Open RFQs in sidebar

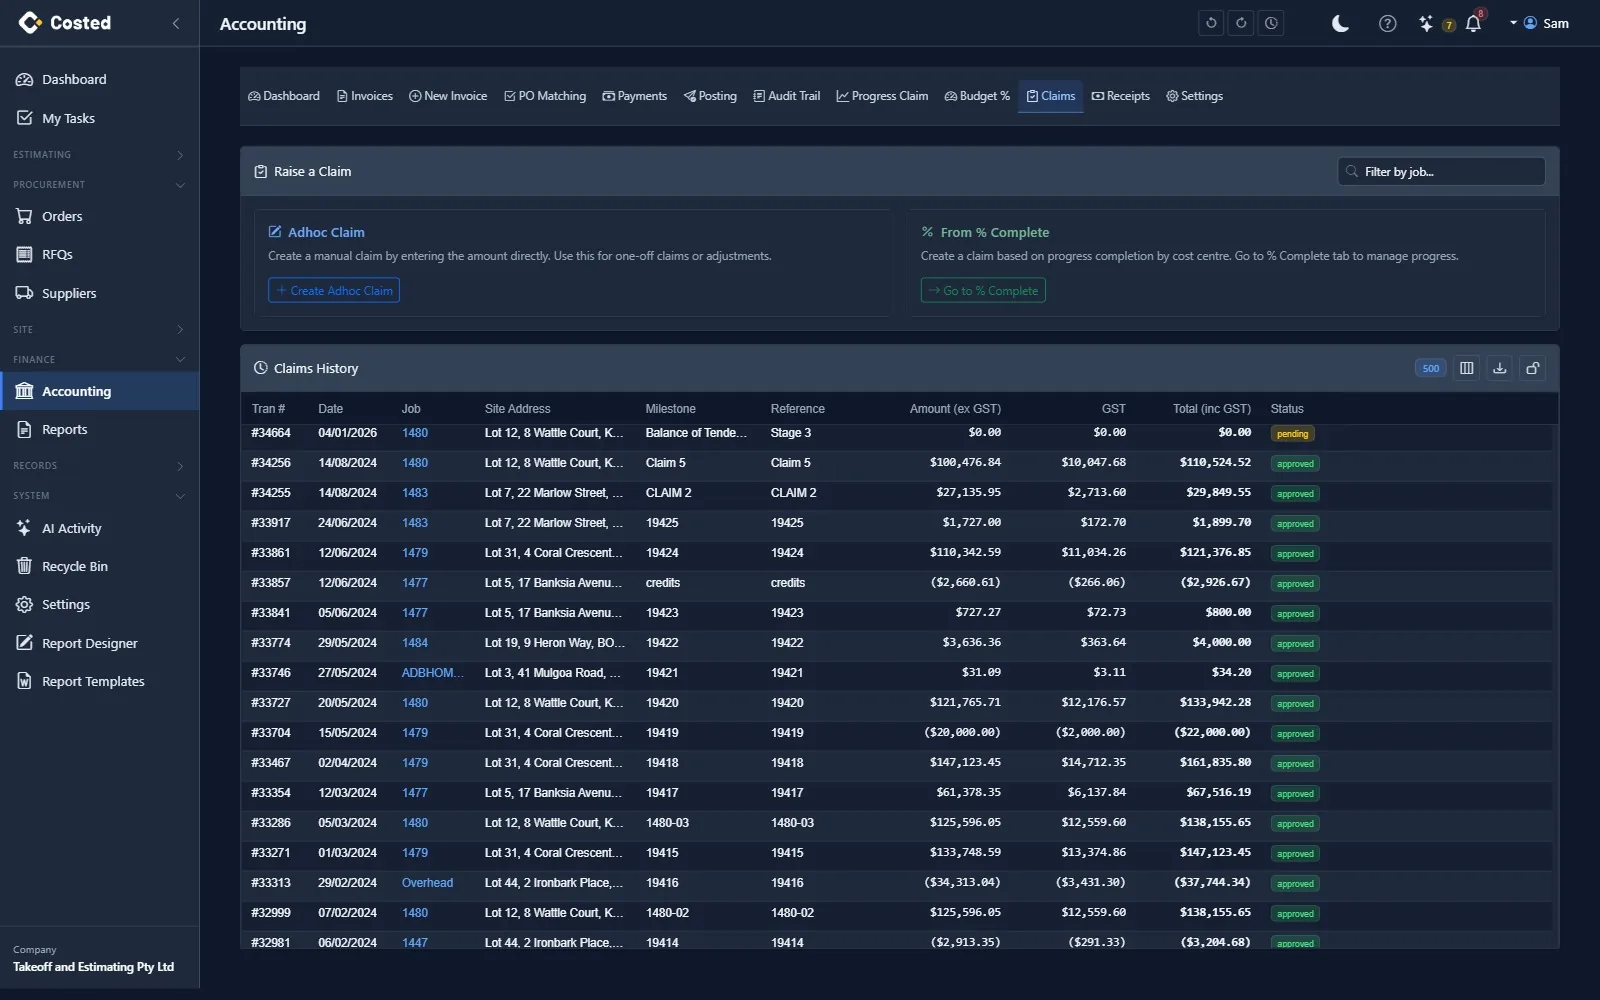coord(99,254)
